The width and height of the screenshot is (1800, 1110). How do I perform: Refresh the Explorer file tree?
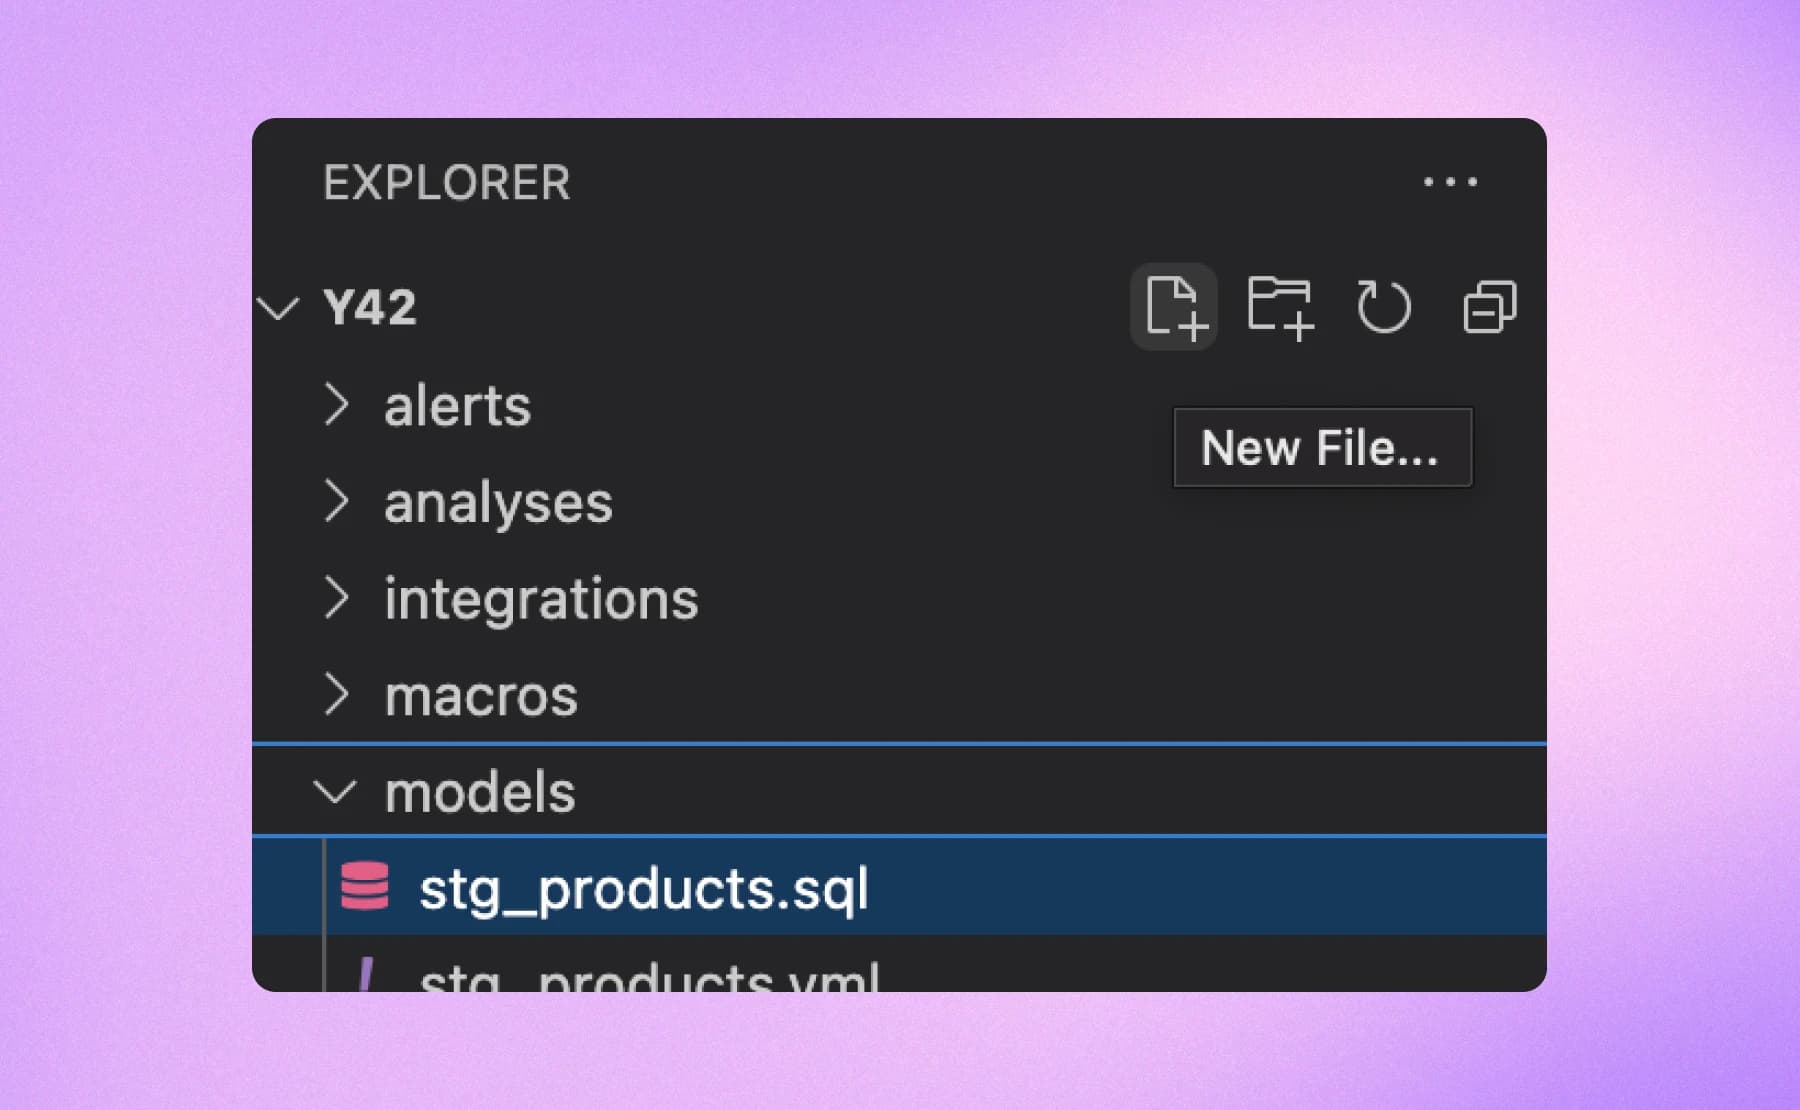(1384, 306)
